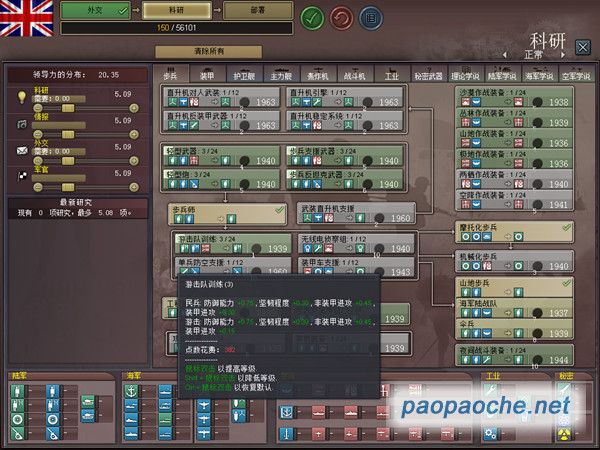Click the 外交 step button

[x=96, y=10]
